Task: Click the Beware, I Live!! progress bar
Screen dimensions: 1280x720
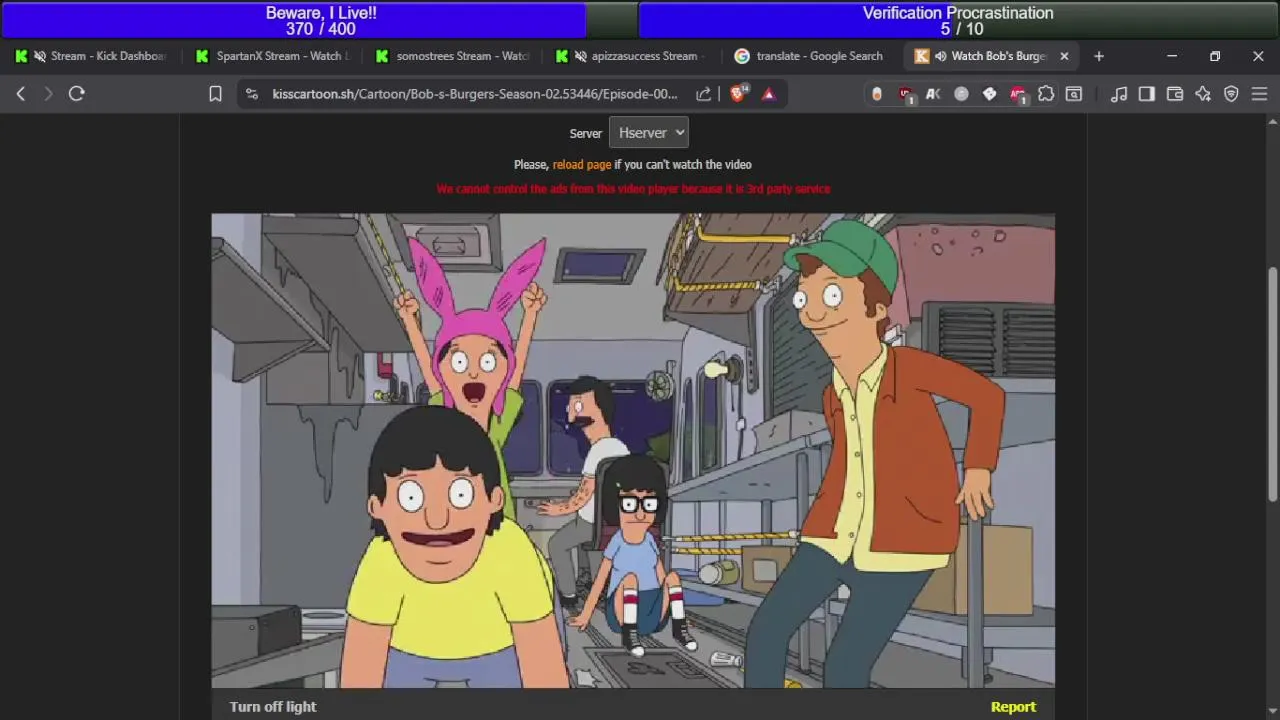Action: pyautogui.click(x=320, y=20)
